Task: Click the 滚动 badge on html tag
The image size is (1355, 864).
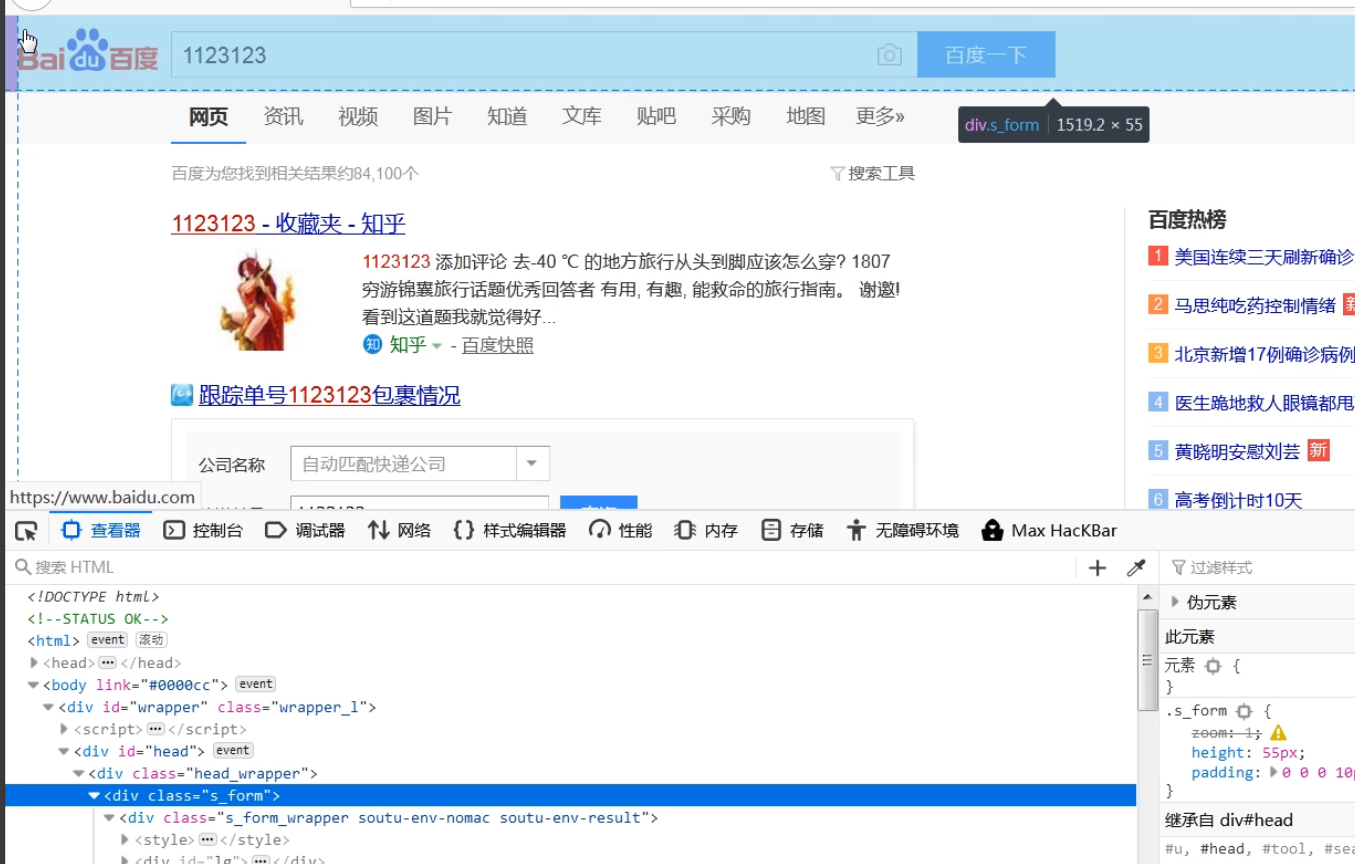Action: coord(151,640)
